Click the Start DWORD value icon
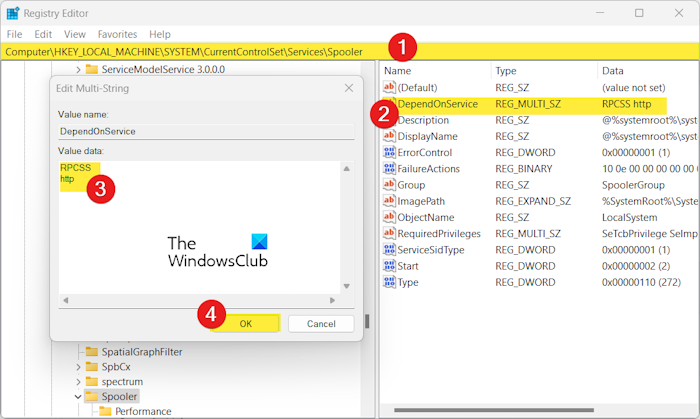This screenshot has width=700, height=419. pos(389,266)
